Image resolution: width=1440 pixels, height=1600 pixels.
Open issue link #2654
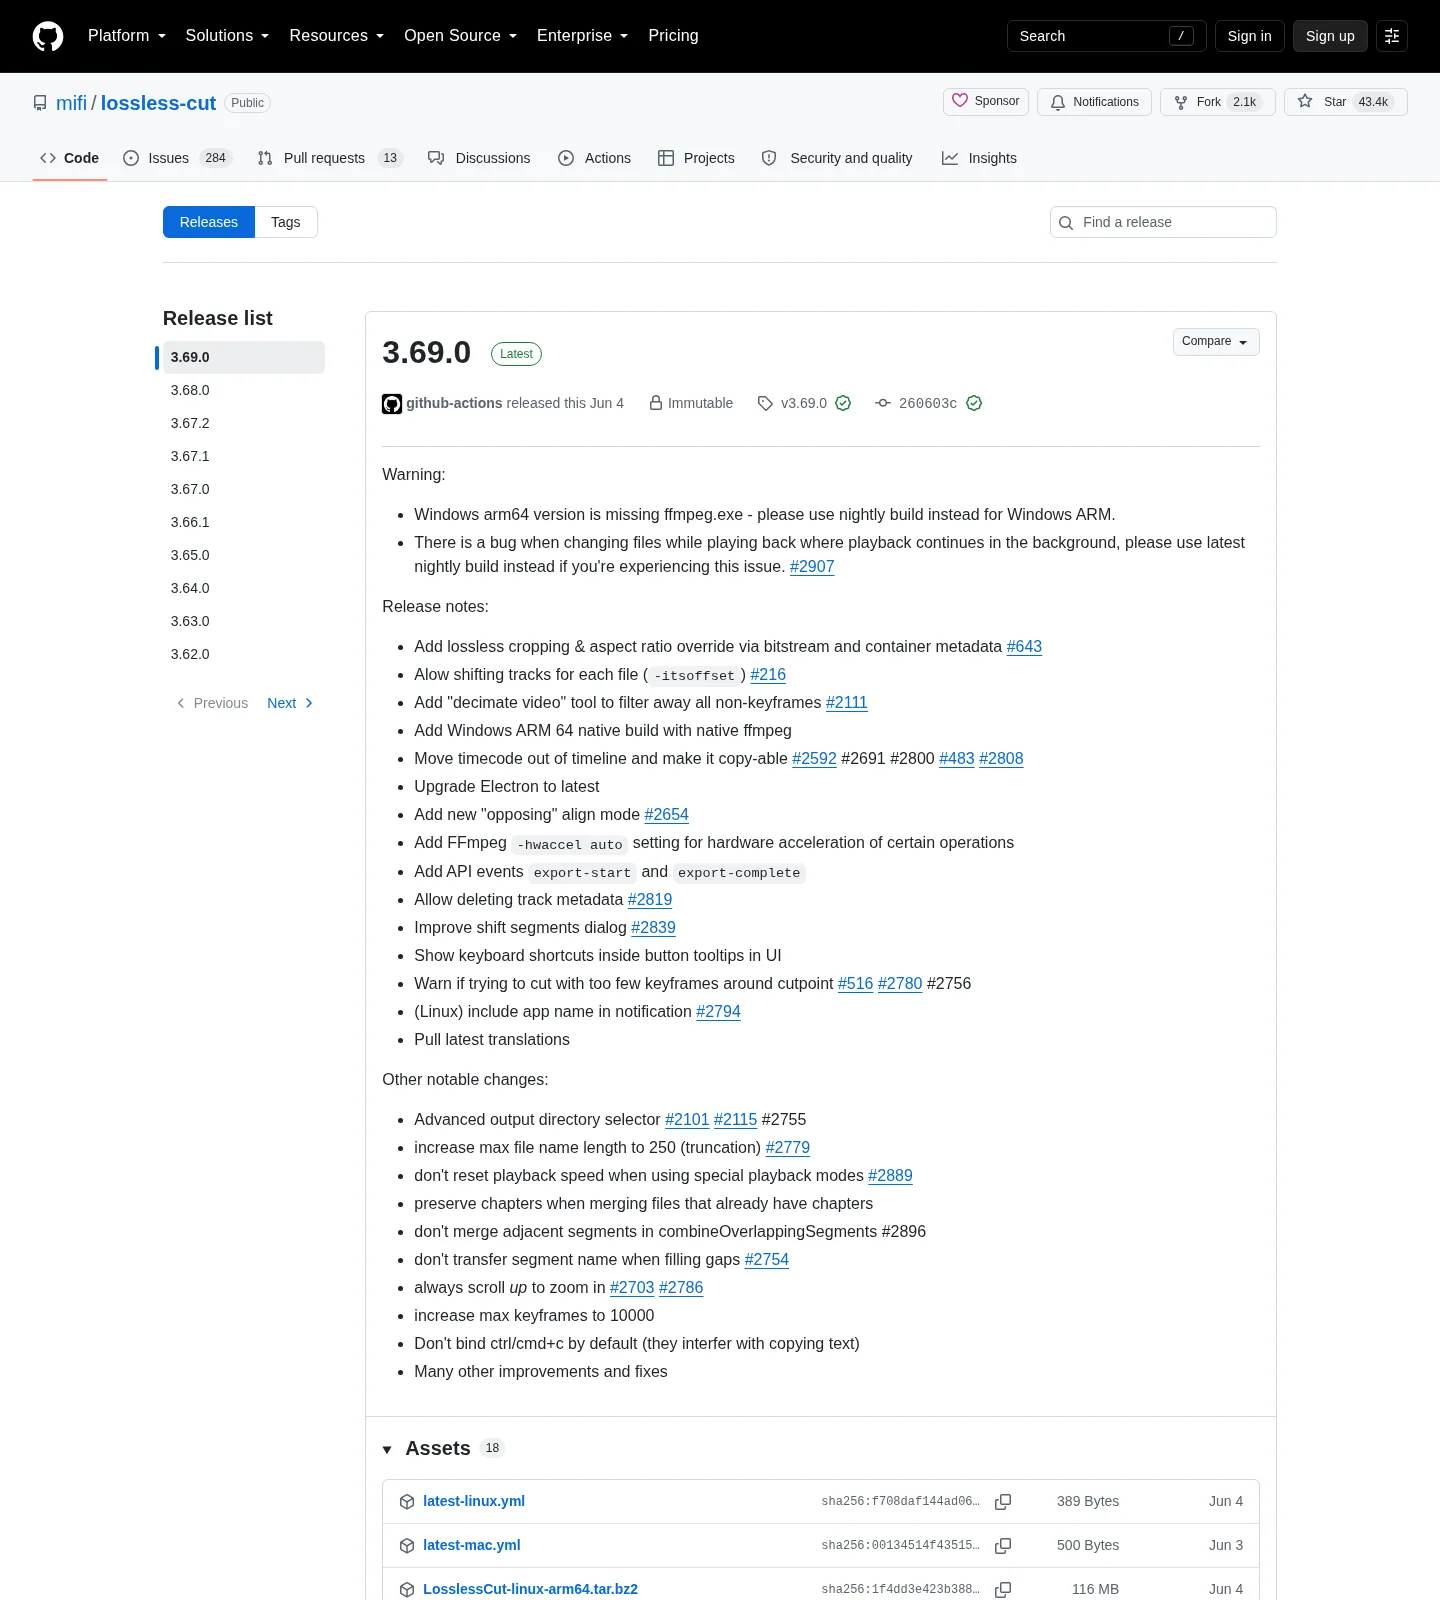[x=667, y=815]
